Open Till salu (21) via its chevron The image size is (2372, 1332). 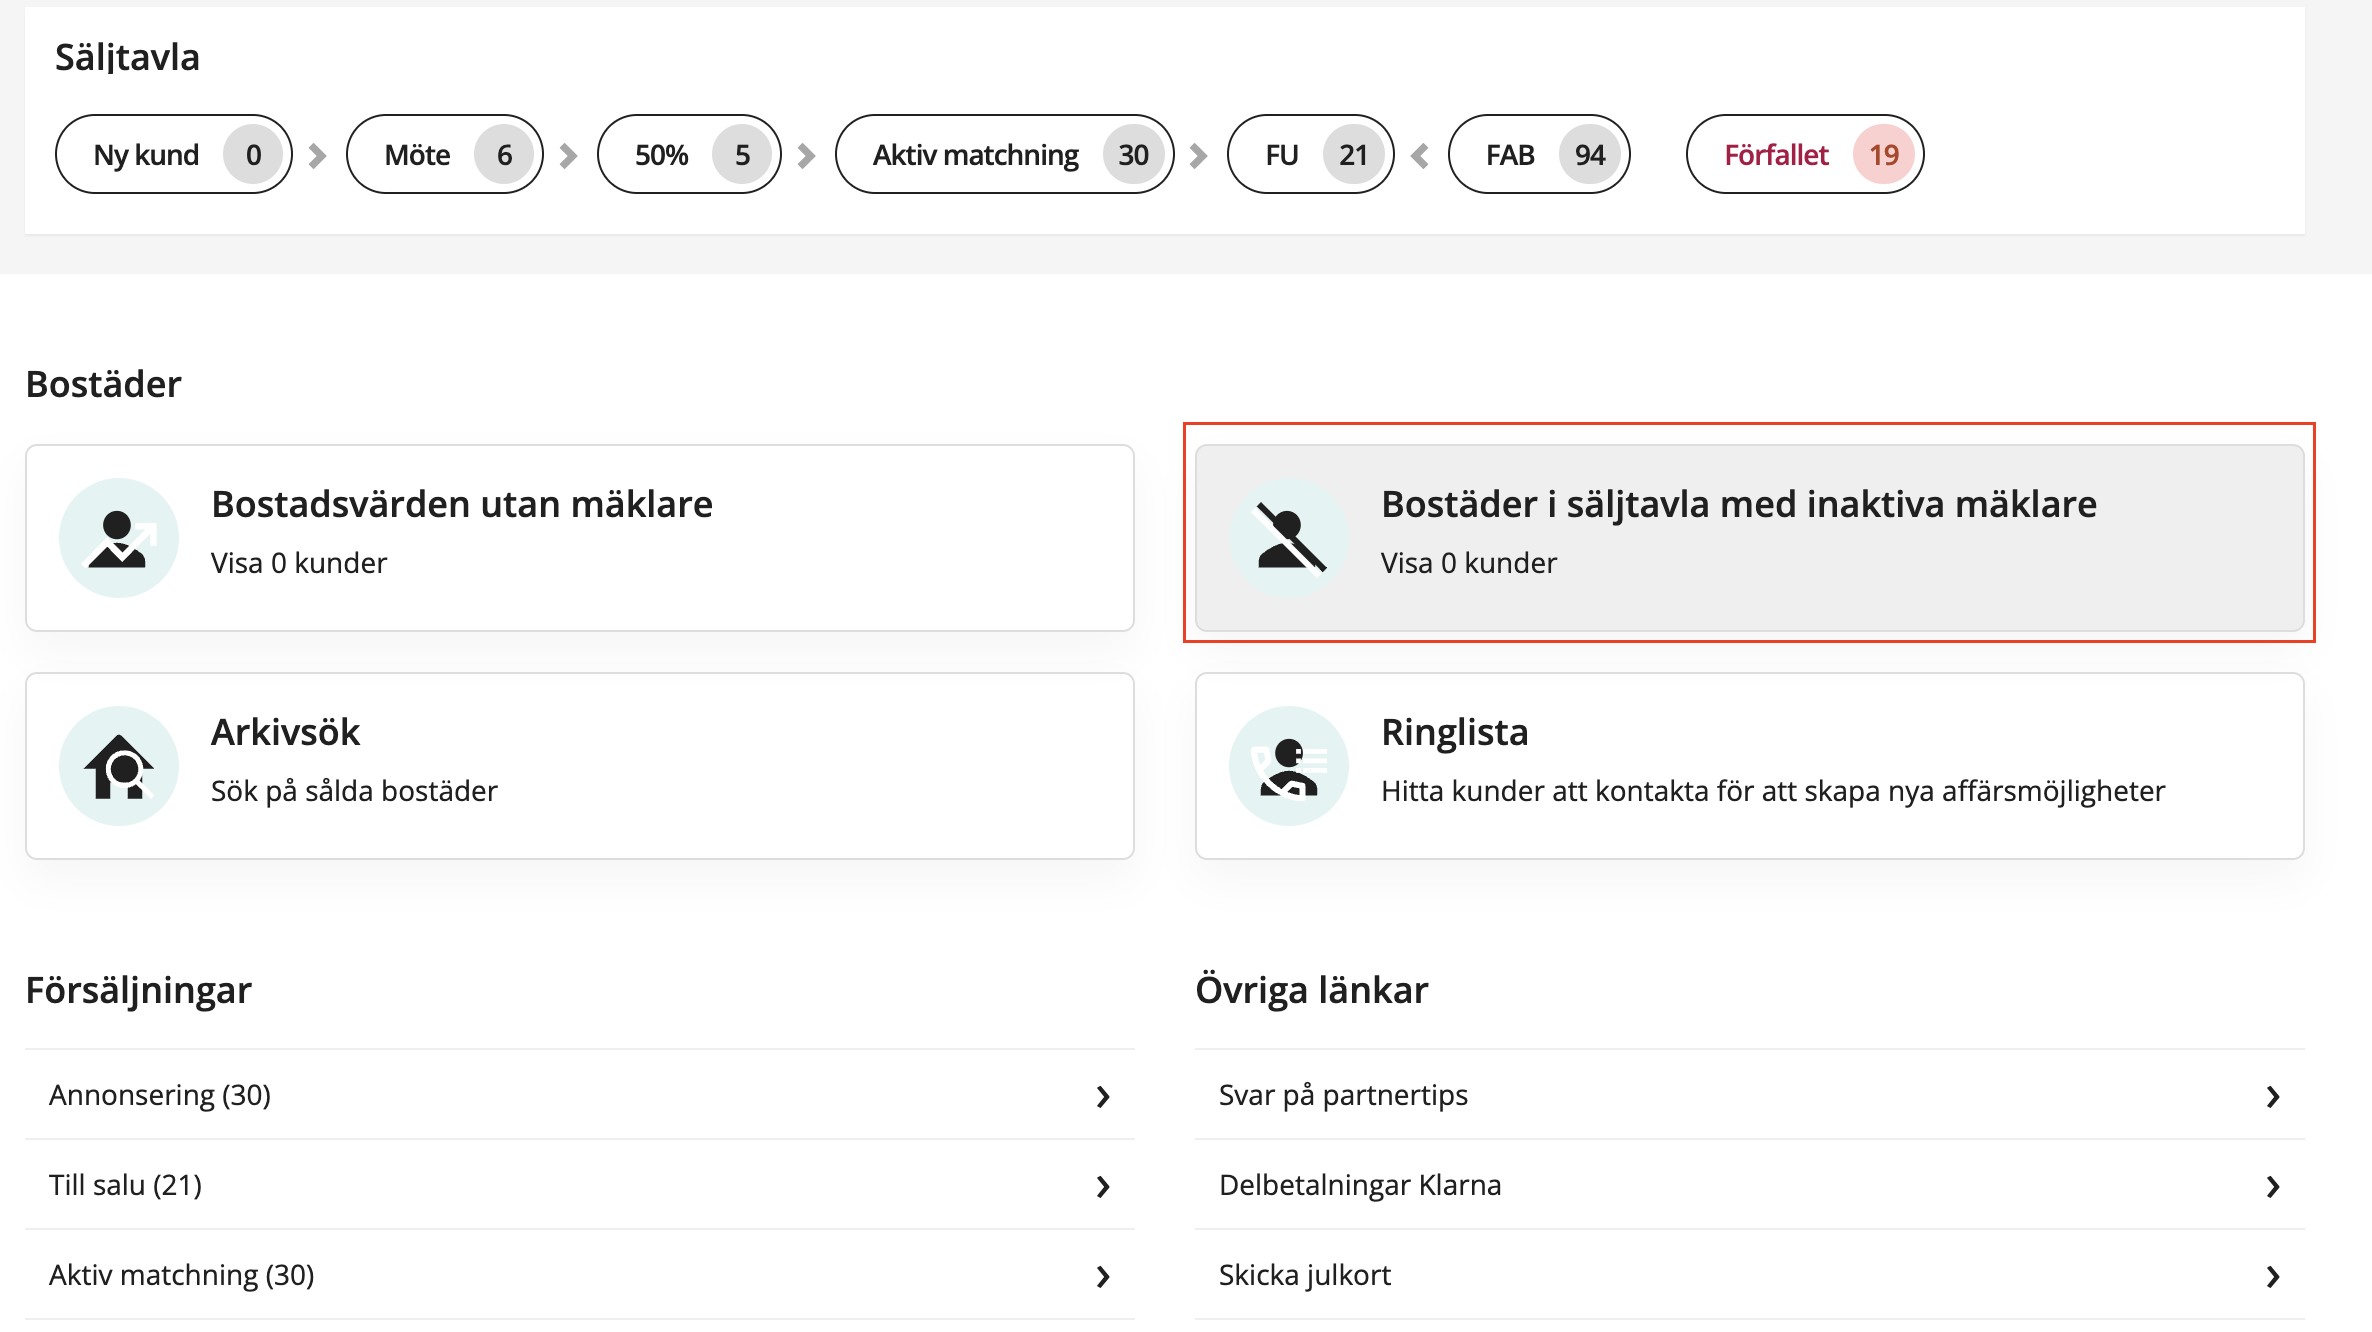pyautogui.click(x=1103, y=1186)
